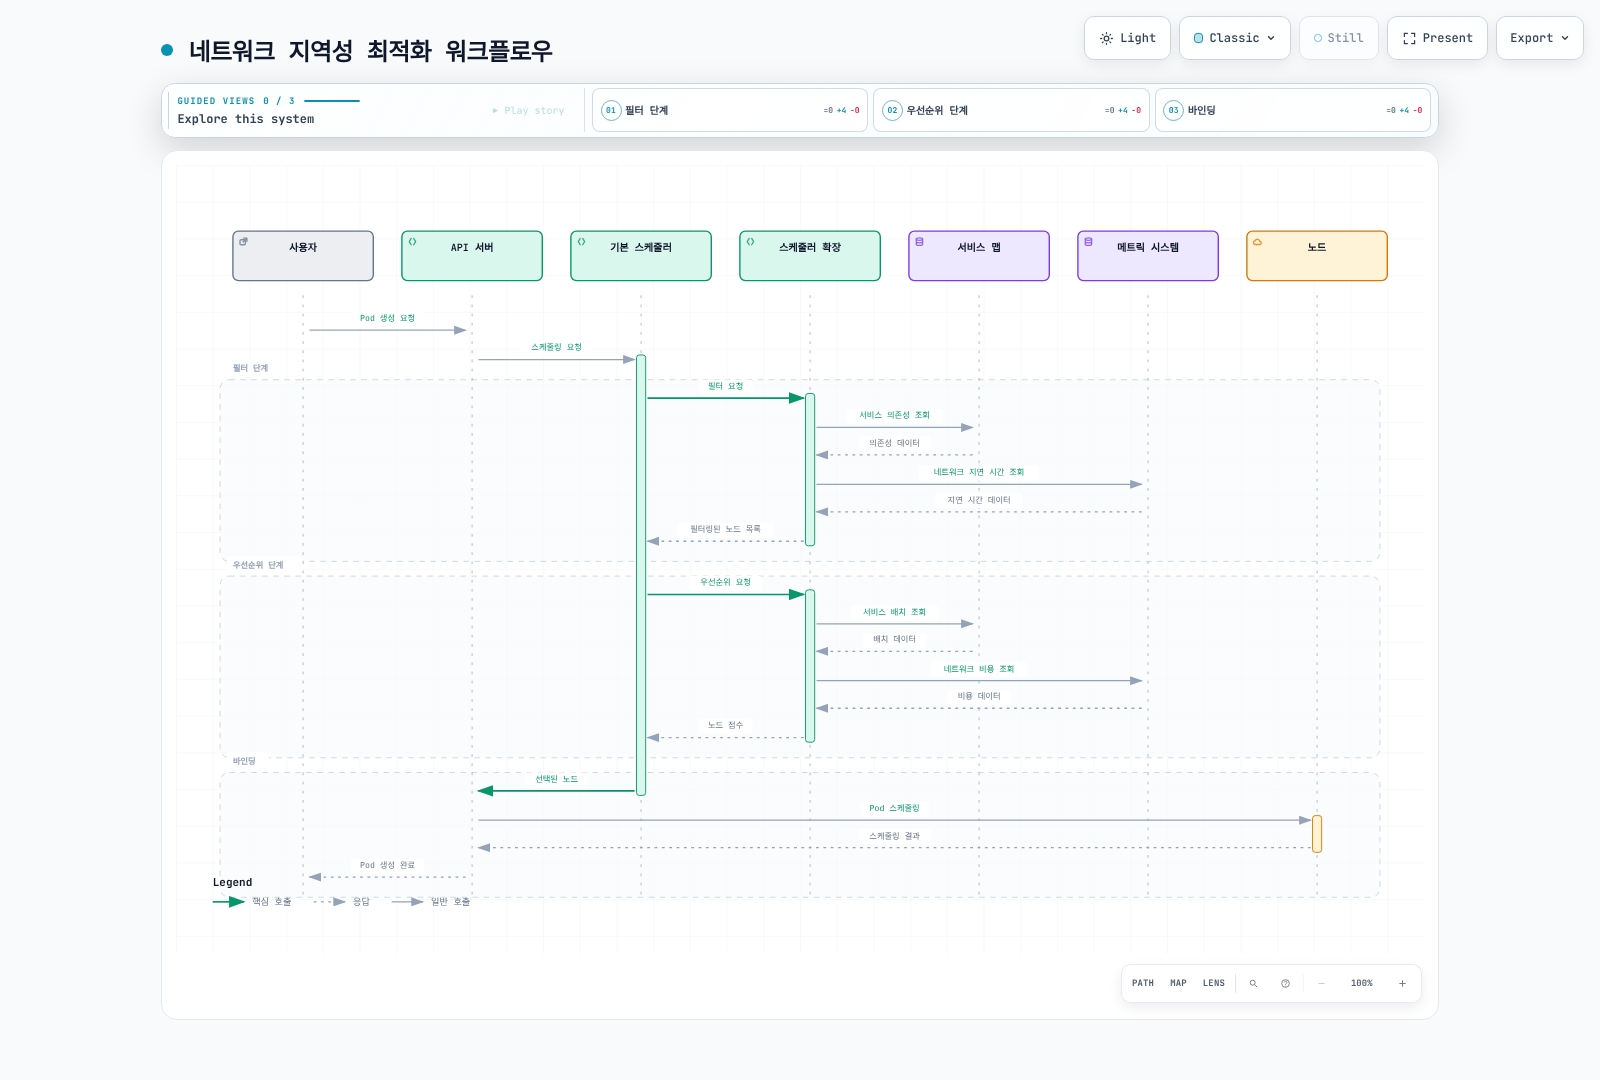1600x1080 pixels.
Task: Select the '의존성 데이터' response label
Action: pos(894,443)
